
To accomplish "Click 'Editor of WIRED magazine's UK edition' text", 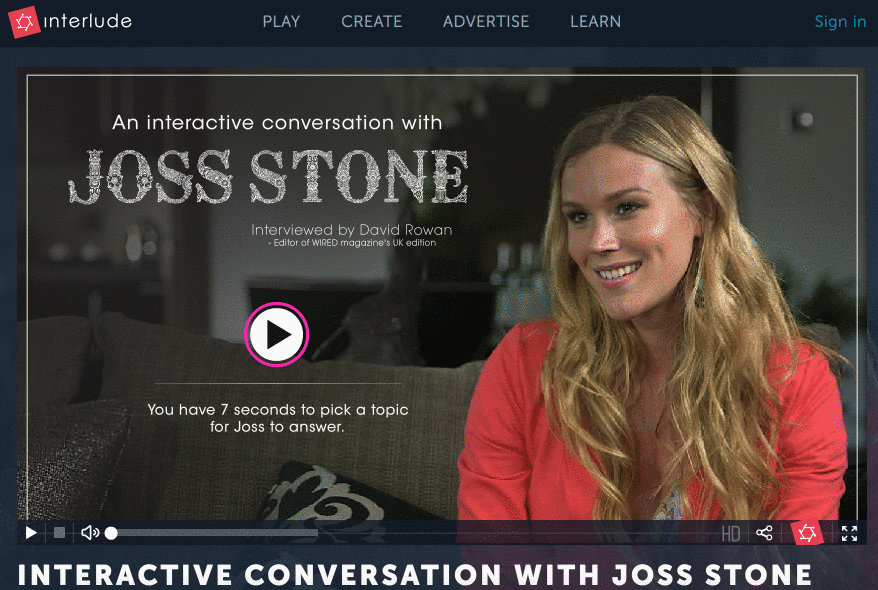I will click(352, 243).
